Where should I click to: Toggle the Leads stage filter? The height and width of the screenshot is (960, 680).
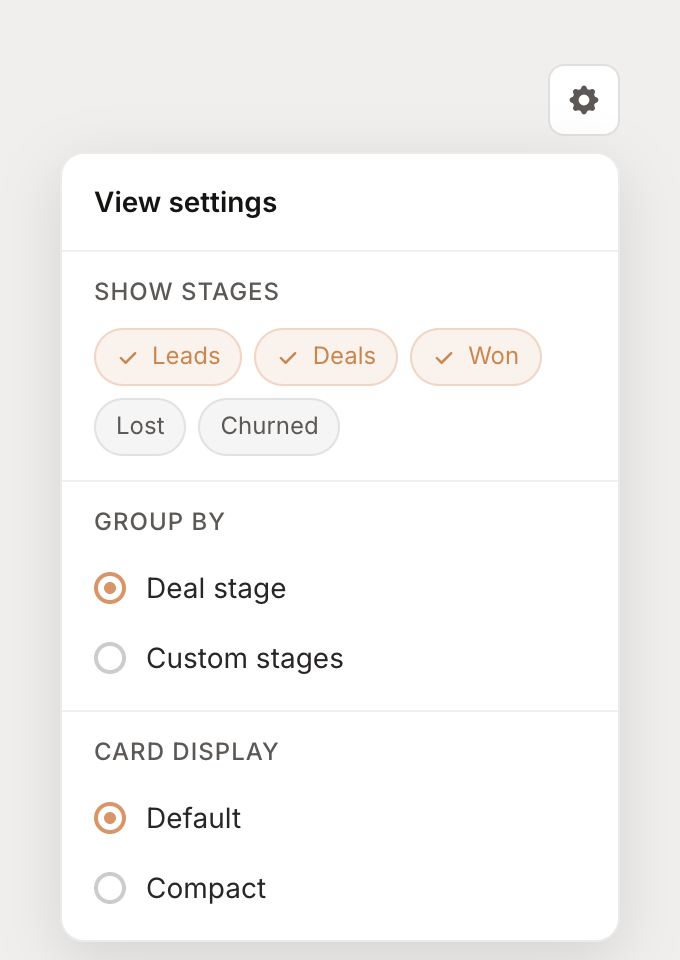point(168,357)
